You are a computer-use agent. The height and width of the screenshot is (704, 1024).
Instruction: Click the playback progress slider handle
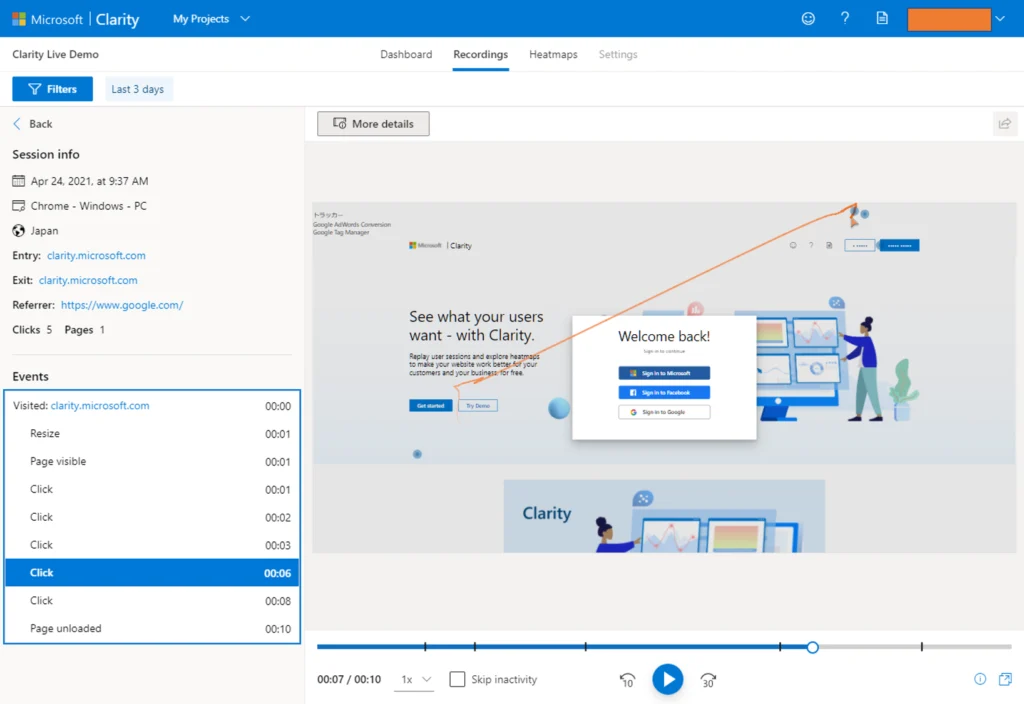click(x=812, y=647)
